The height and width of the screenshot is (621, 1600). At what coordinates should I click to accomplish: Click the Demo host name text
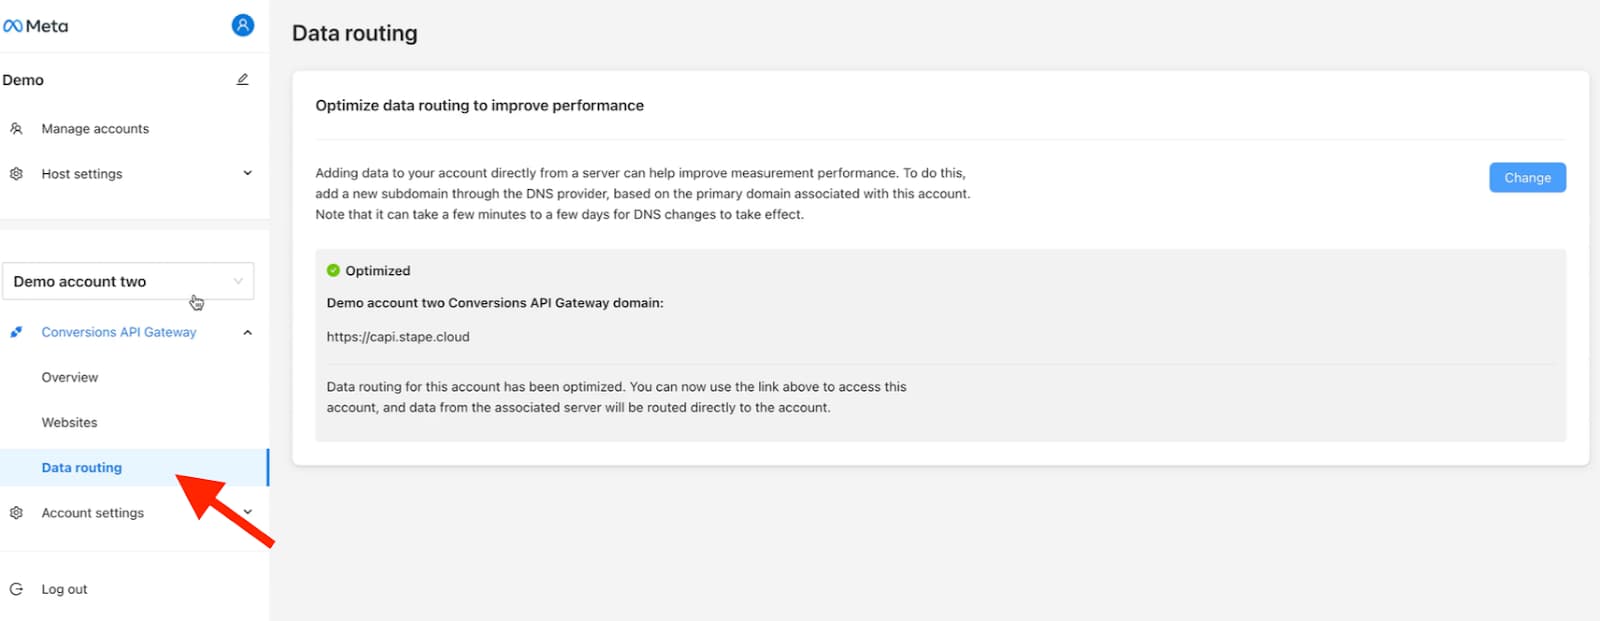pyautogui.click(x=23, y=80)
